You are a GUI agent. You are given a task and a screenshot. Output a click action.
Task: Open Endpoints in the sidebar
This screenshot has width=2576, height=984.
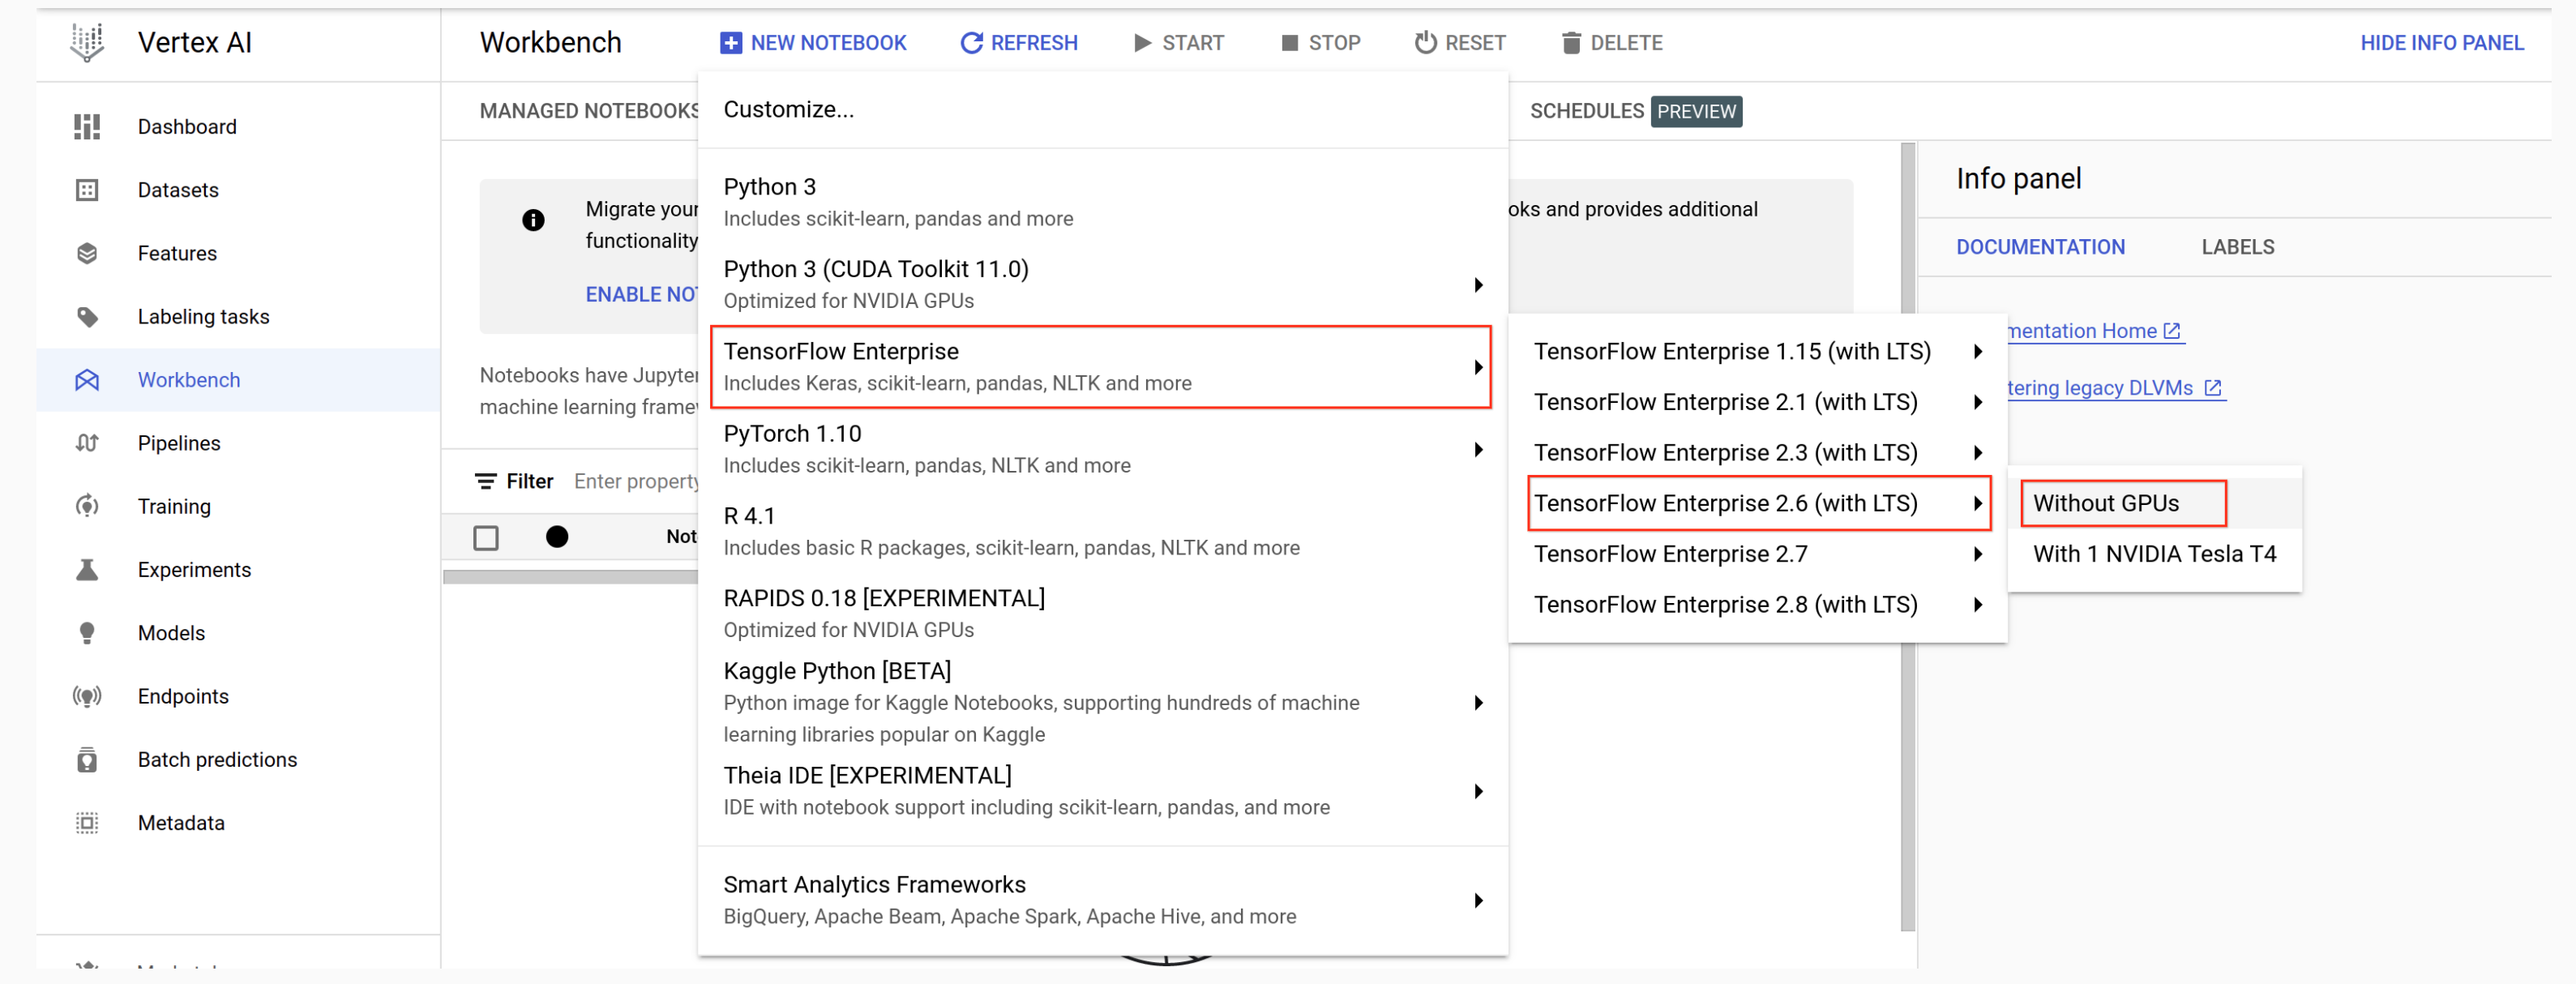[183, 696]
